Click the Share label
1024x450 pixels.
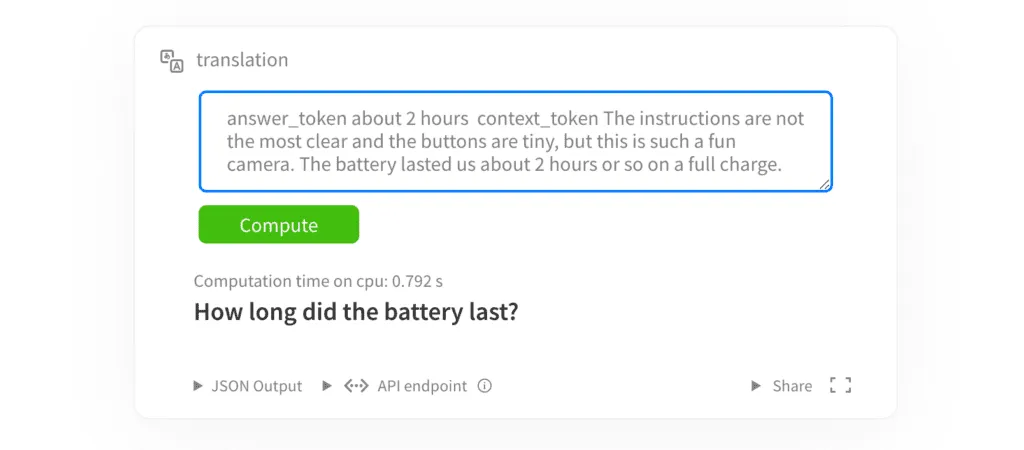[792, 386]
